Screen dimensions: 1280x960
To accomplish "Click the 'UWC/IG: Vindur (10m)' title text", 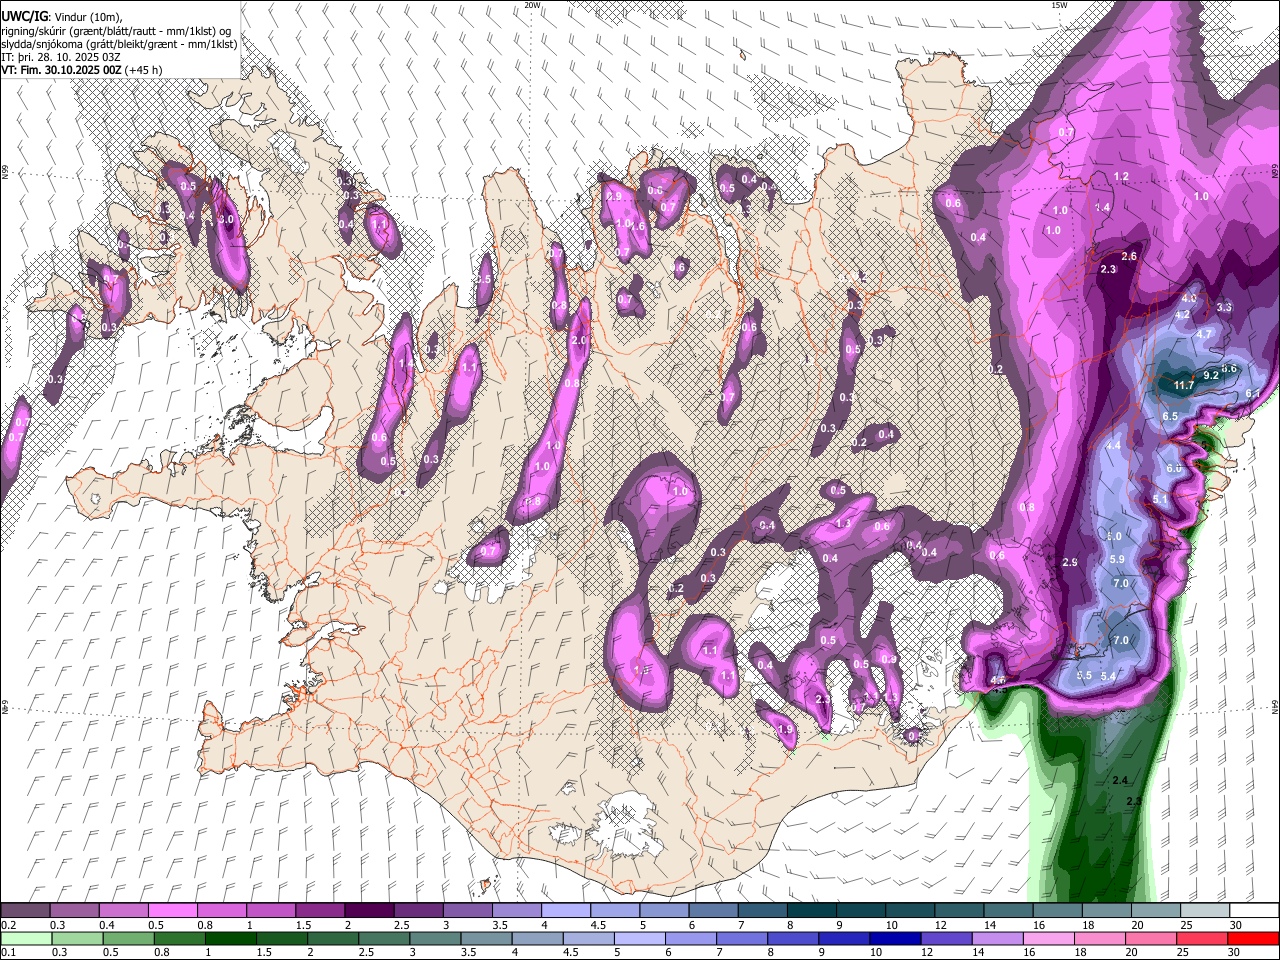I will [62, 17].
